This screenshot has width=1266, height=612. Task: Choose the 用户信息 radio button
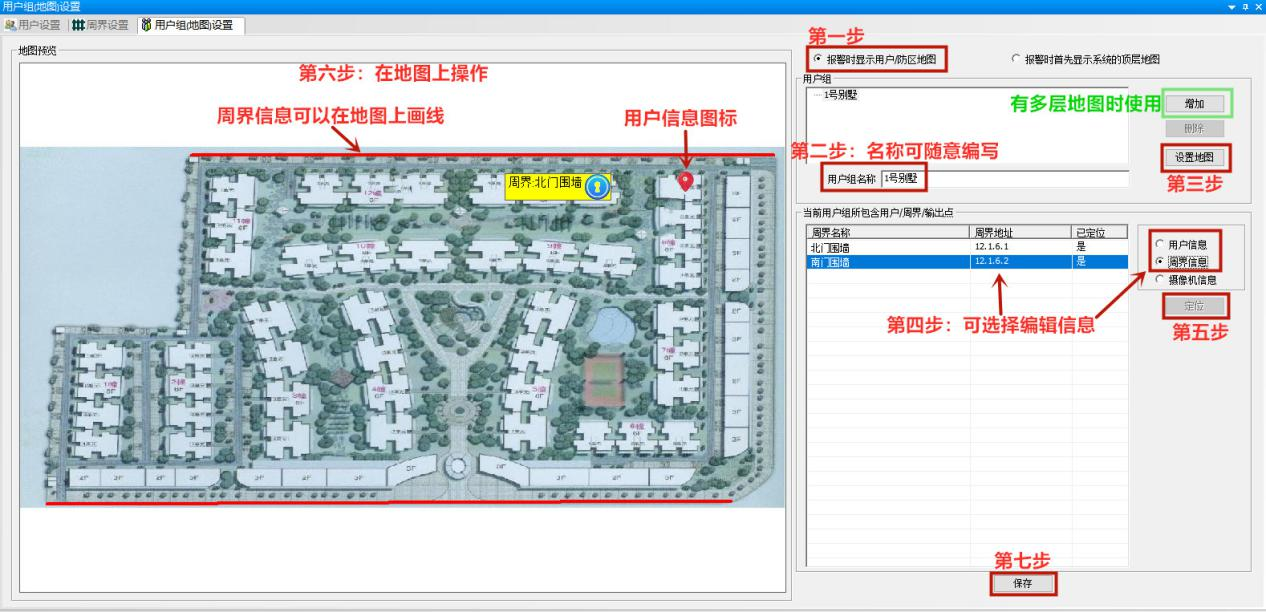tap(1160, 244)
